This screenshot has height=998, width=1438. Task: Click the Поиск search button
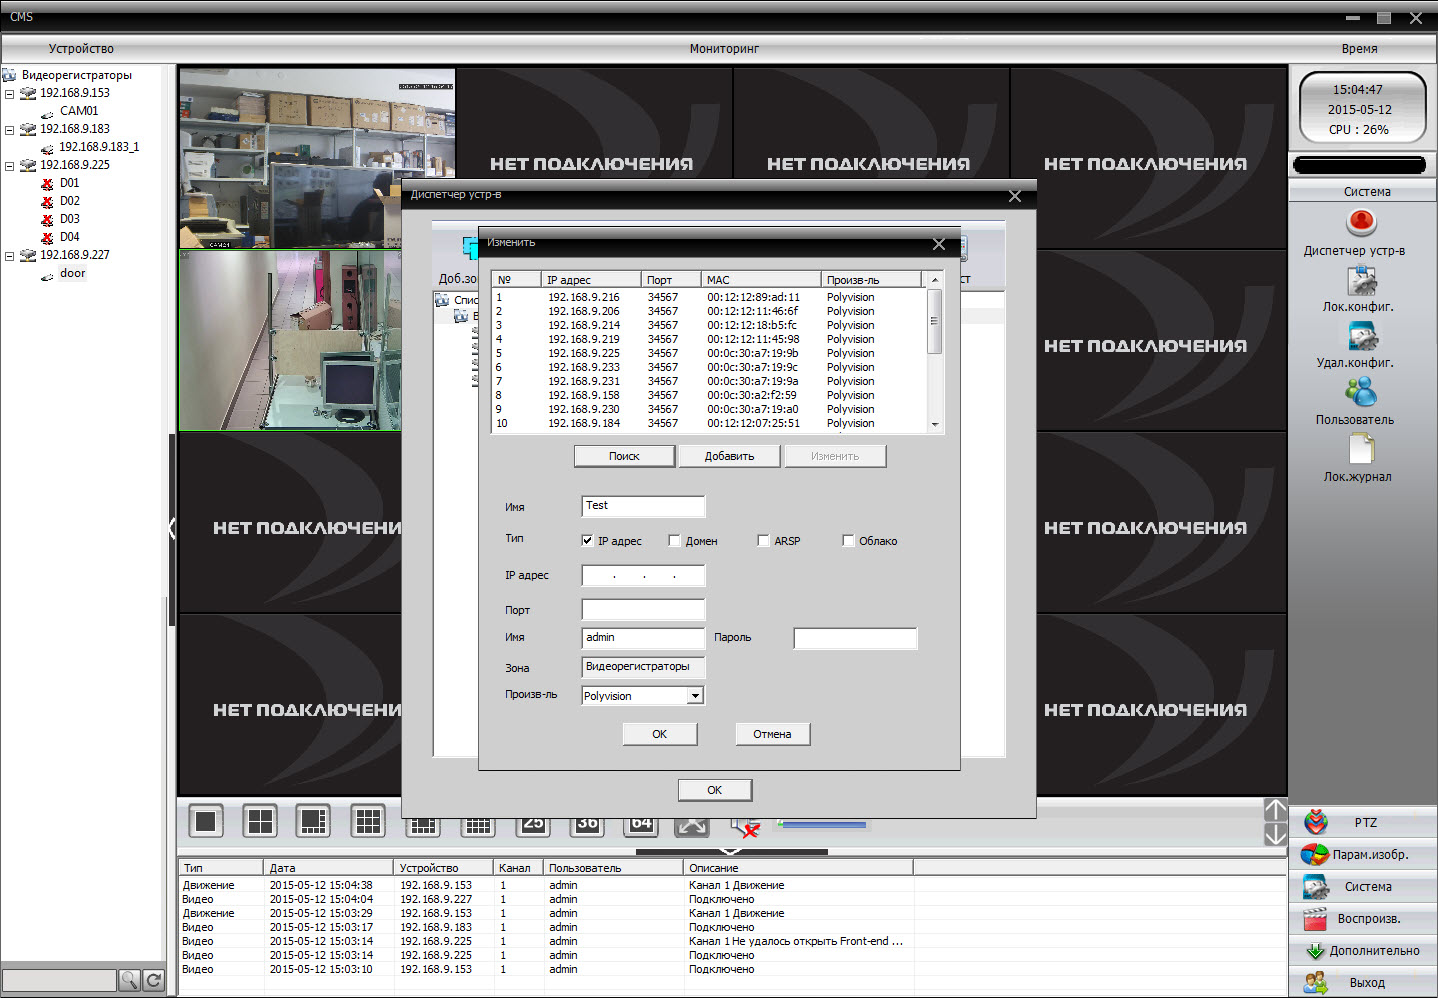coord(625,456)
